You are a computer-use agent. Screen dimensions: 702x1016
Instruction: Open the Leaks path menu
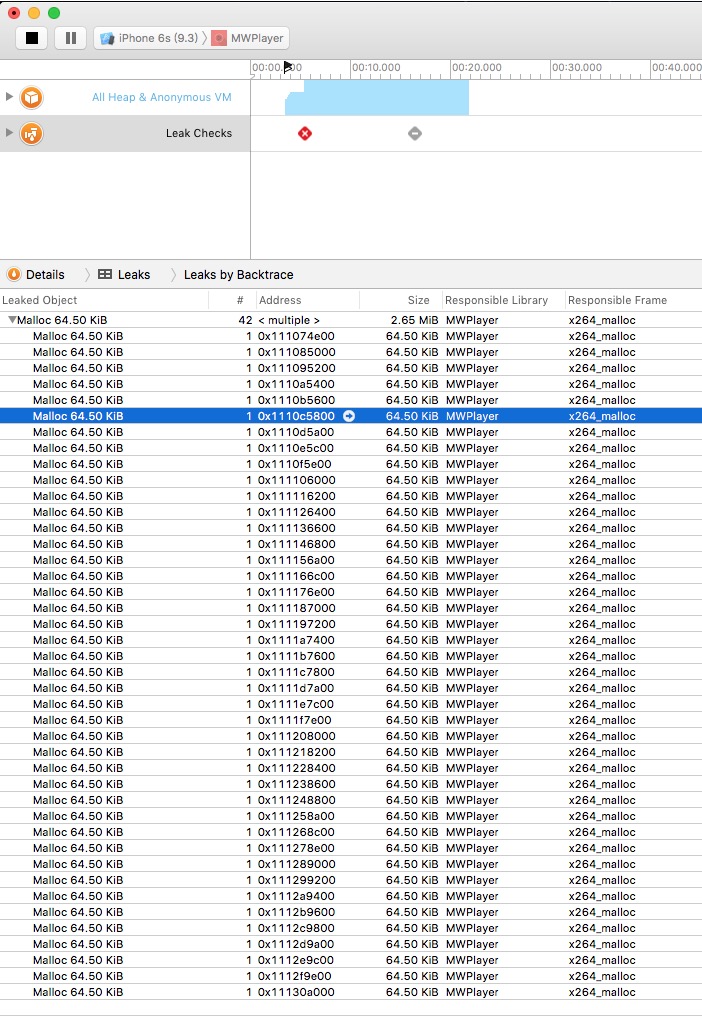tap(134, 275)
